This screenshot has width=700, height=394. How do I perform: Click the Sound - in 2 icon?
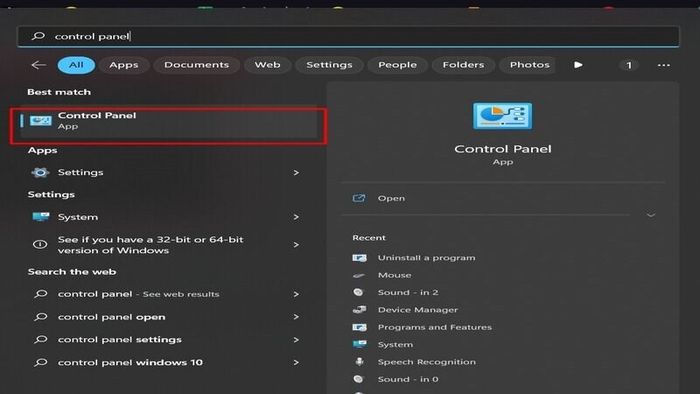click(x=358, y=292)
